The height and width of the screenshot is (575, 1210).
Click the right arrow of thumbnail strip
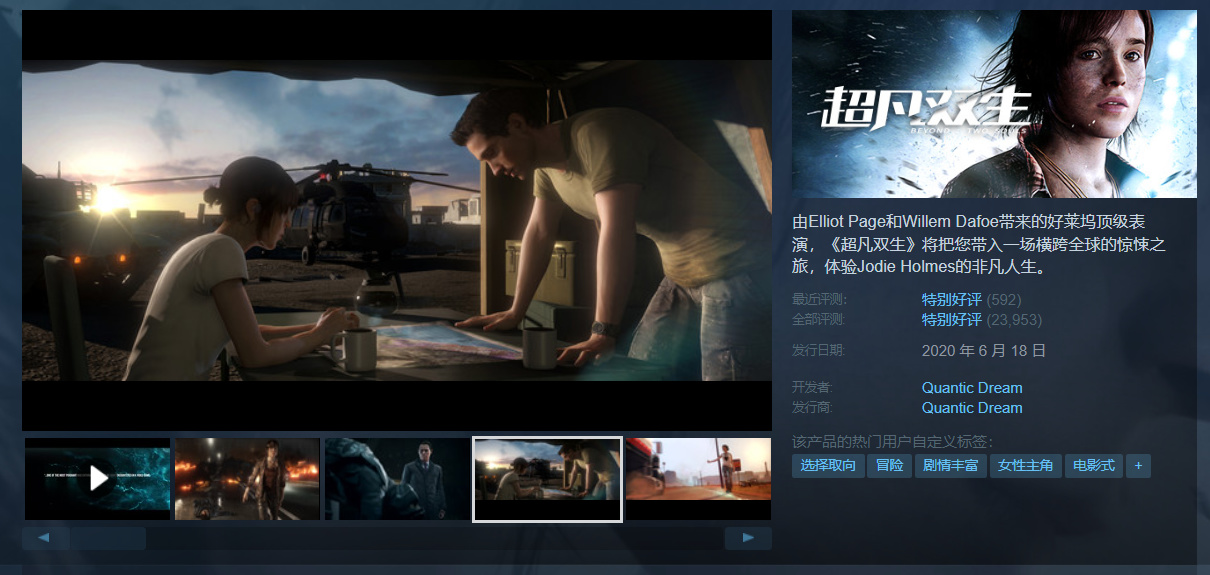tap(748, 538)
